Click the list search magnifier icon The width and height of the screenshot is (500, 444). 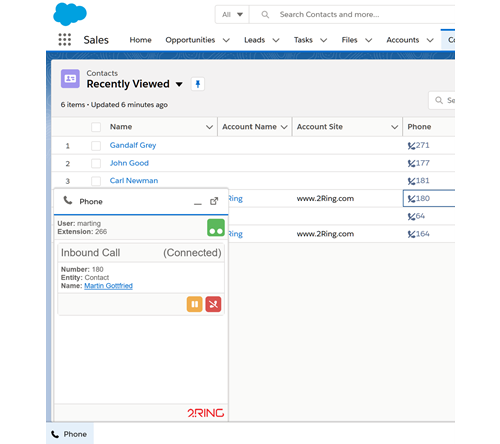coord(439,100)
